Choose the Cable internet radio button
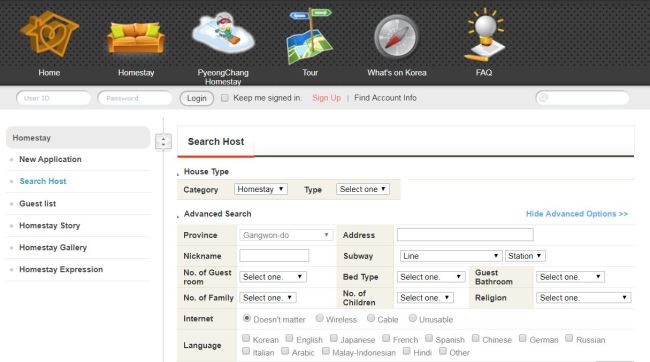The width and height of the screenshot is (650, 362). point(371,318)
